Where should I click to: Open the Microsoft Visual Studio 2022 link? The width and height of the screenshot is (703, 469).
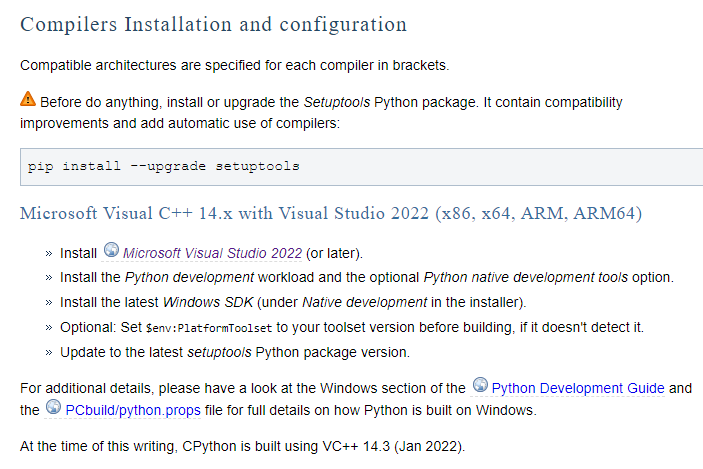coord(212,253)
